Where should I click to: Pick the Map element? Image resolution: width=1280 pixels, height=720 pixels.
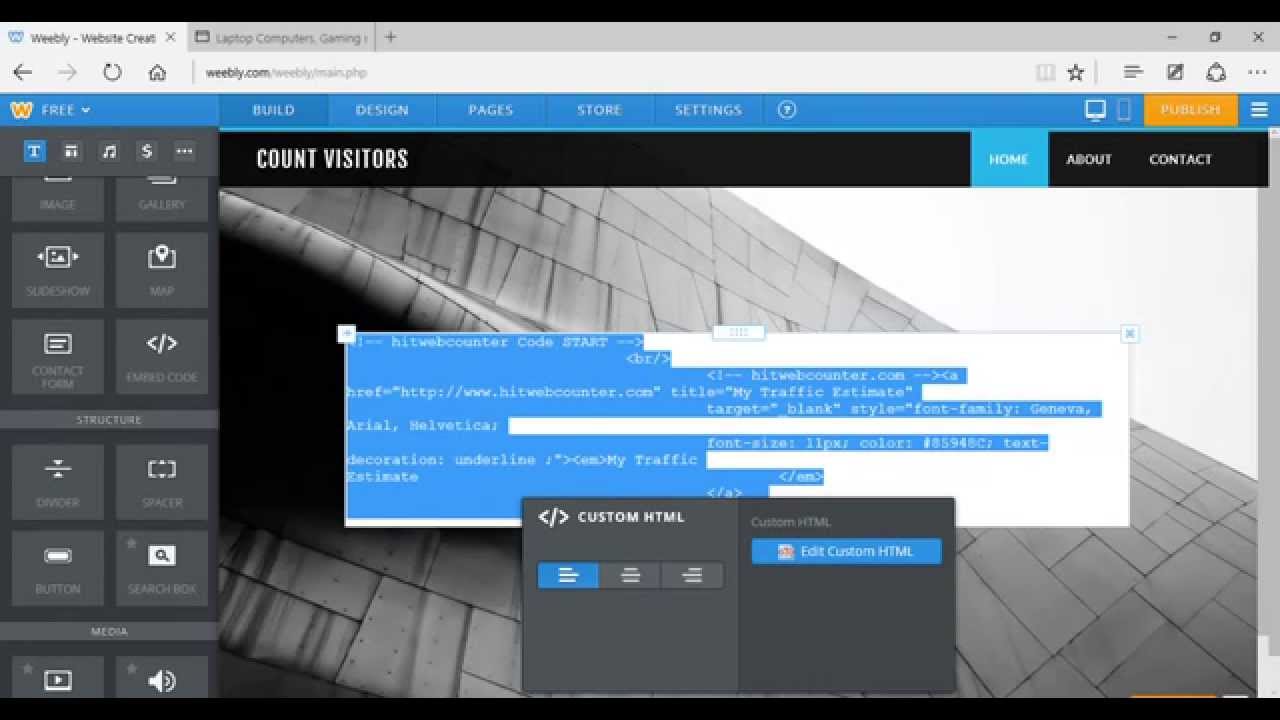[162, 270]
